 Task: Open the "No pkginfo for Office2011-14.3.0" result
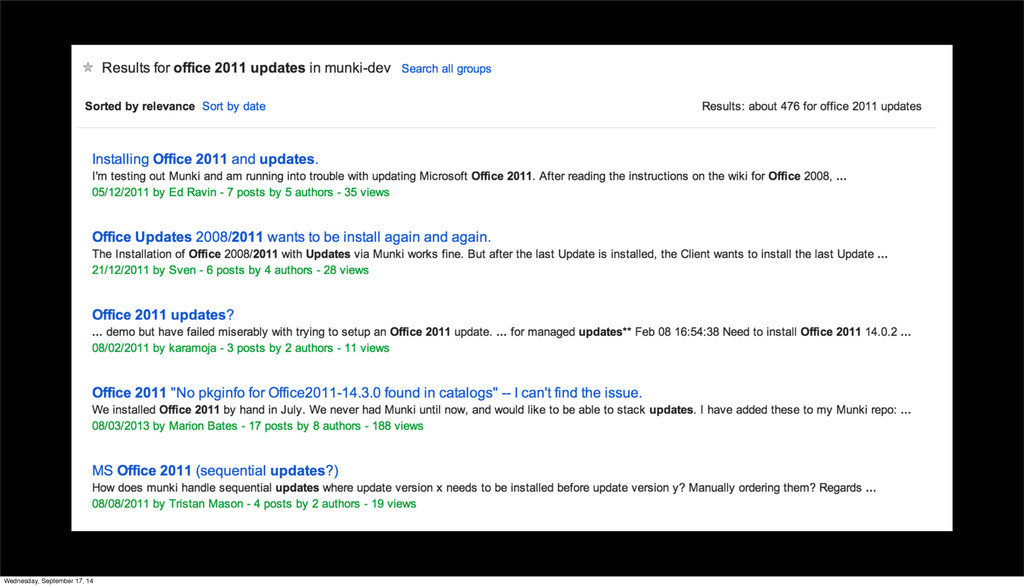[367, 393]
